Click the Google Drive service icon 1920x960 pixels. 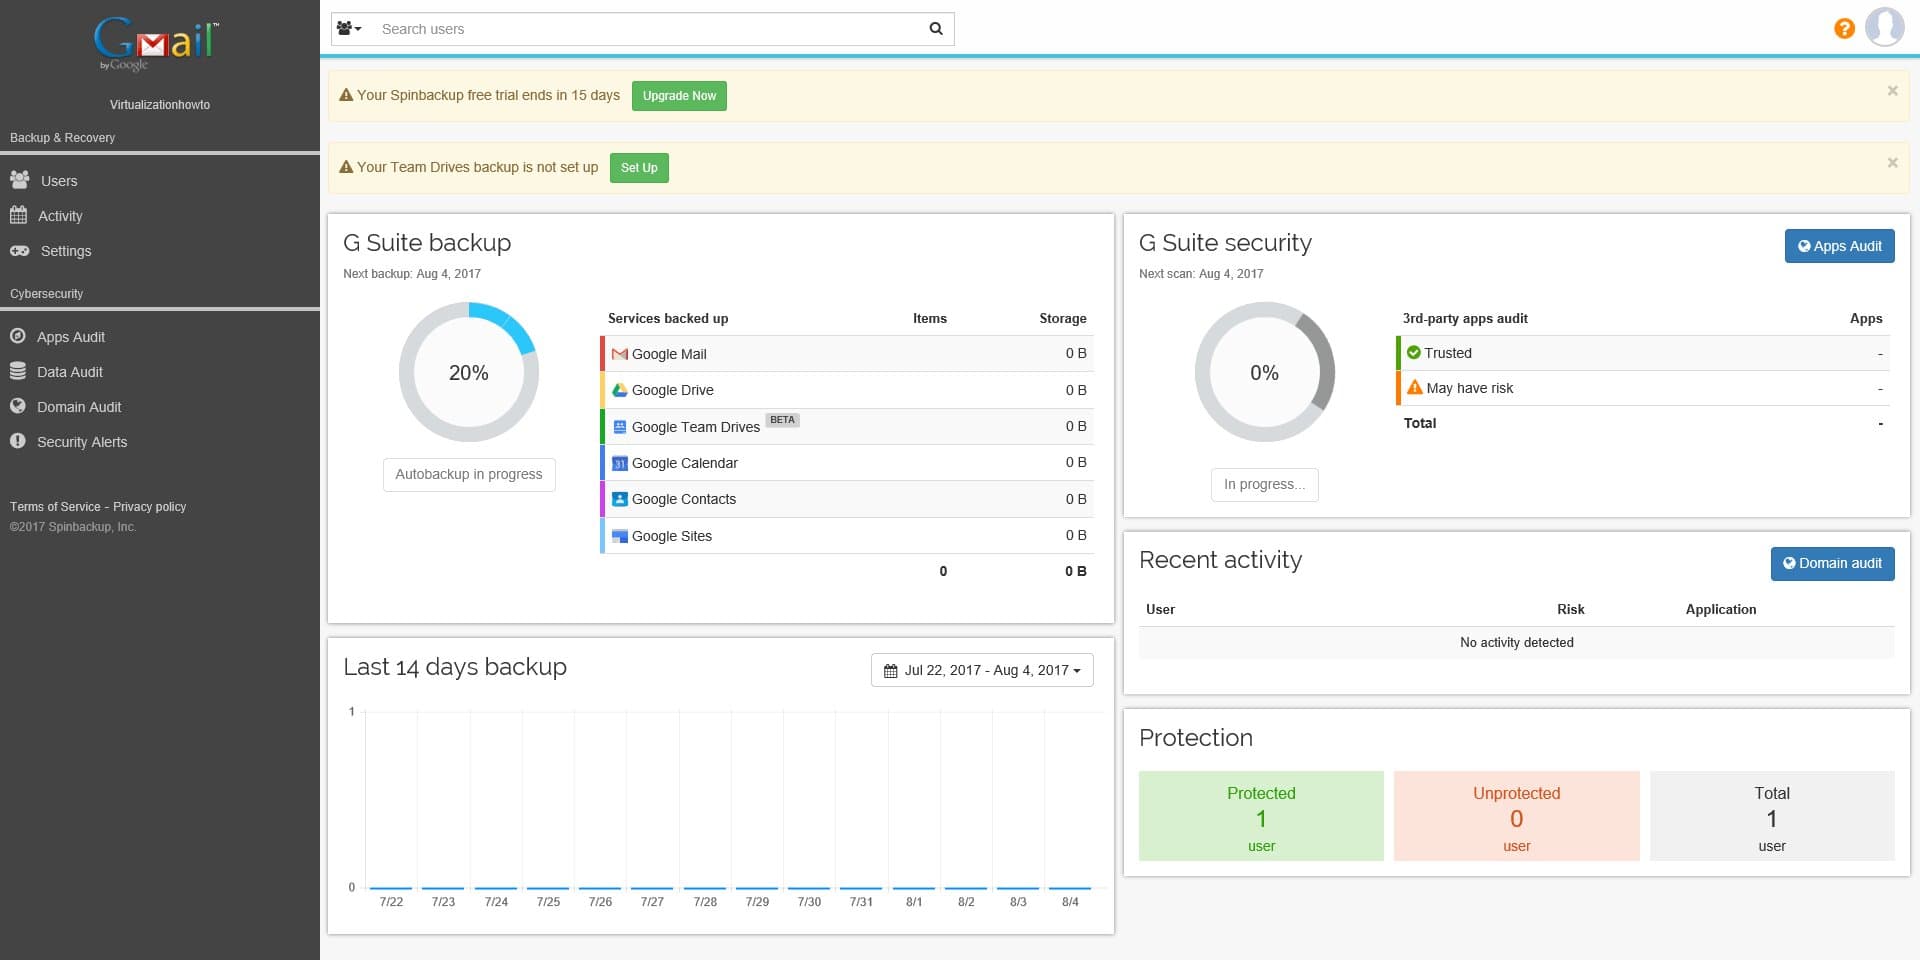[x=619, y=390]
